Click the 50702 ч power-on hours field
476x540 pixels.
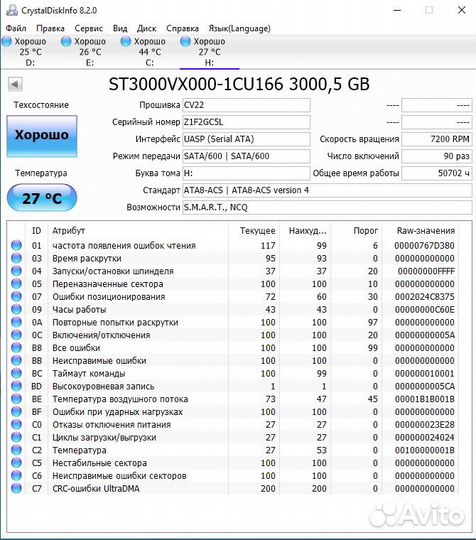437,173
